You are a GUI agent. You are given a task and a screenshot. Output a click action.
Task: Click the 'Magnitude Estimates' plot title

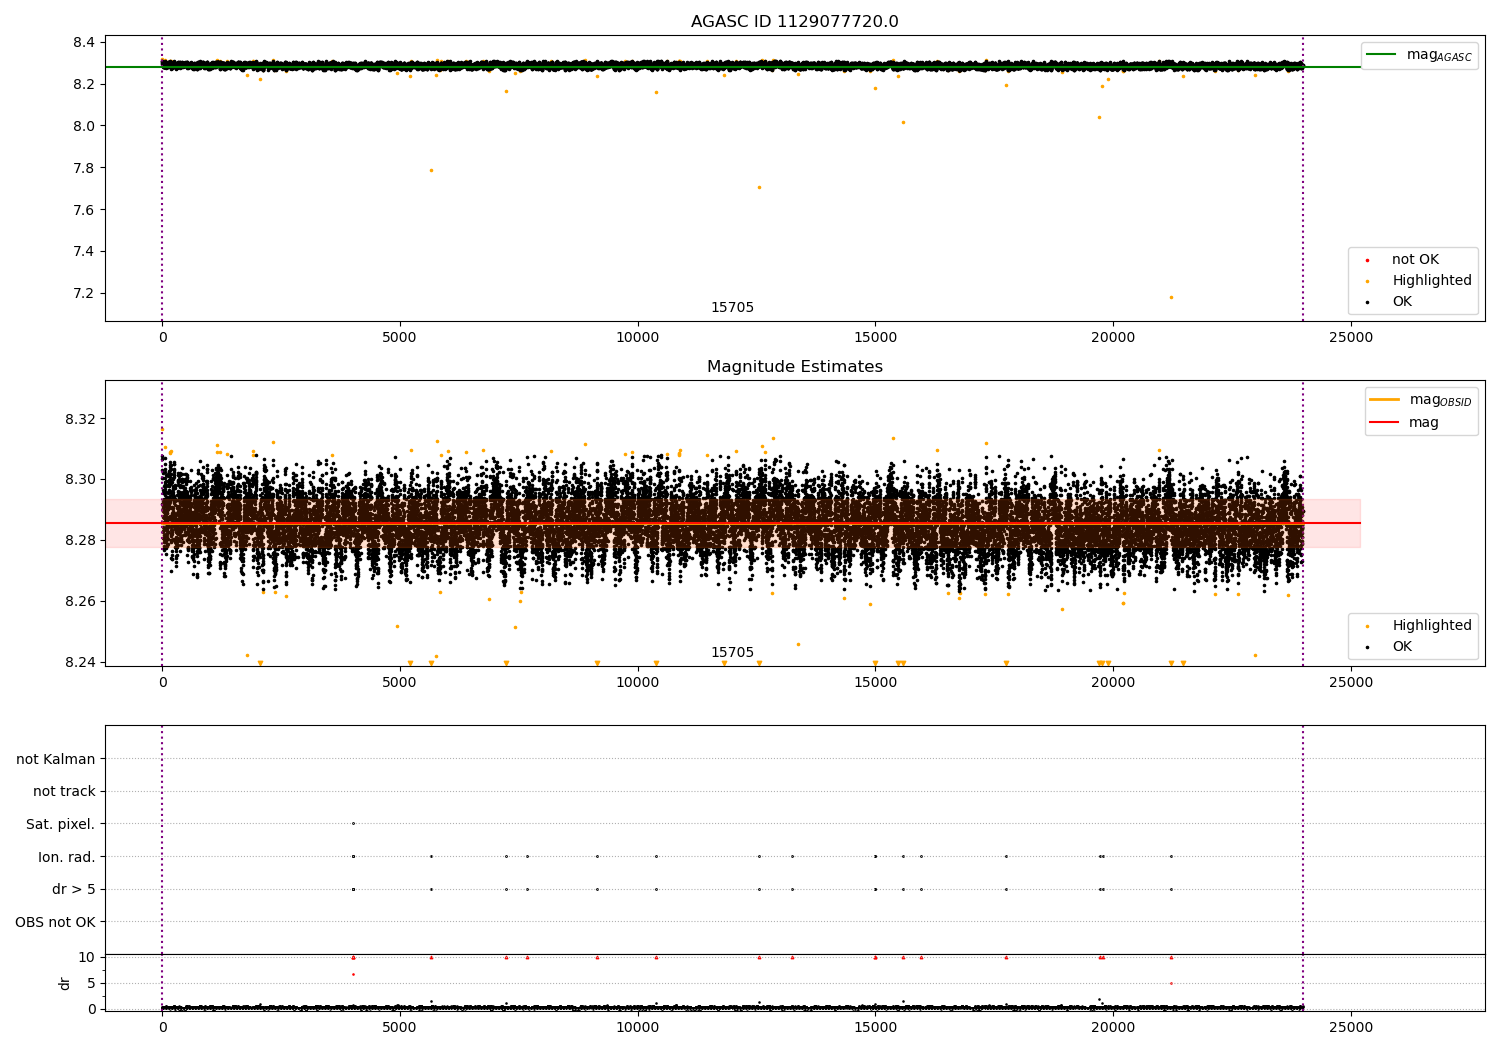(x=794, y=367)
